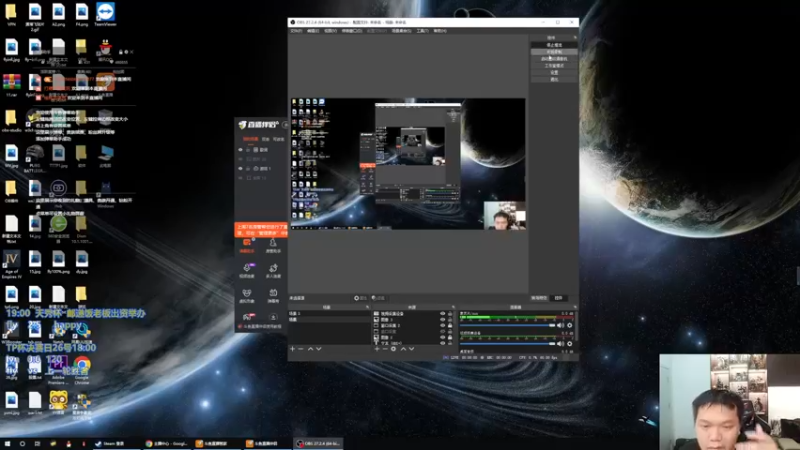Open source properties gear below sources list
This screenshot has height=450, width=800.
[393, 349]
